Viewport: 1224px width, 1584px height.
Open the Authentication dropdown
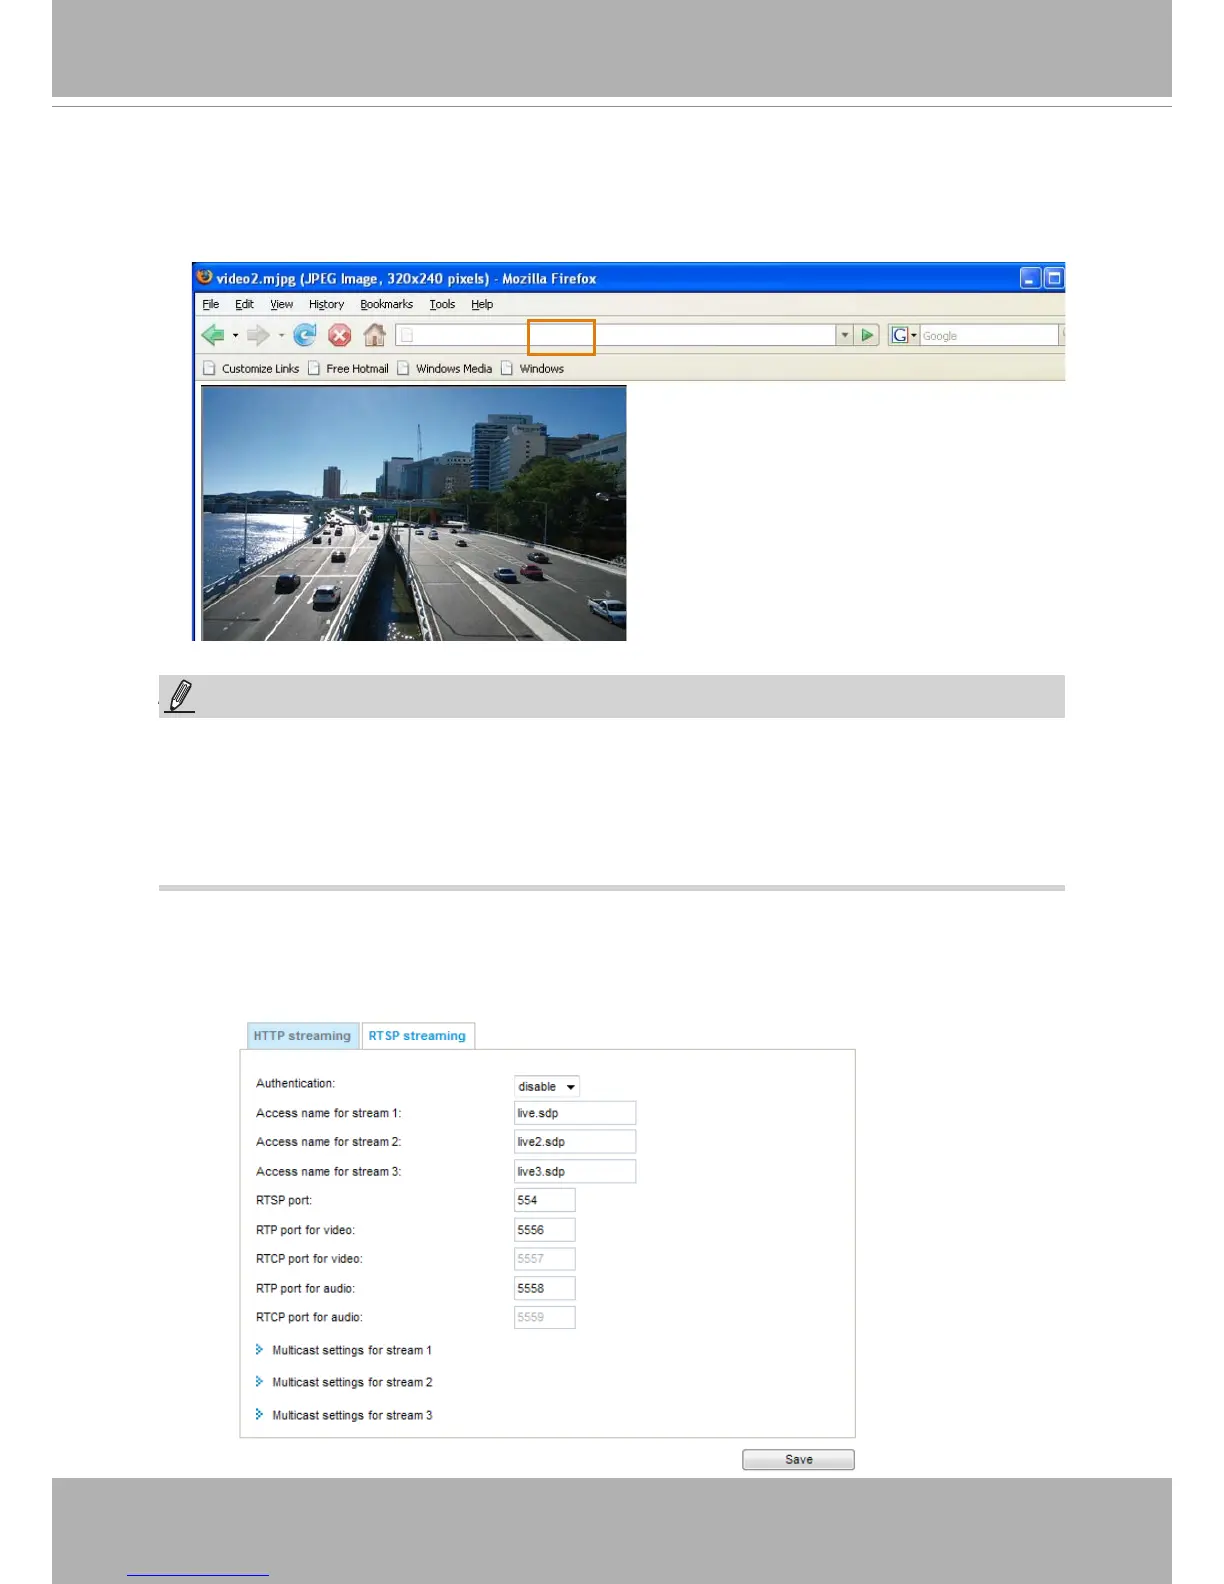547,1086
